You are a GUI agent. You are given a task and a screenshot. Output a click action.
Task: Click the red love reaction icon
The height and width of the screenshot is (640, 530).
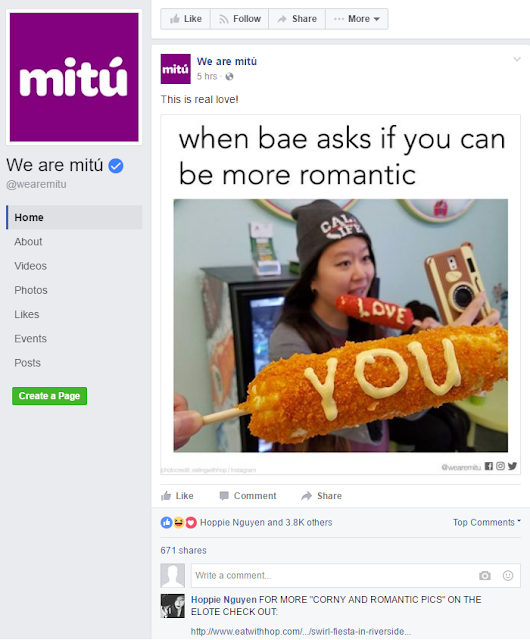[191, 522]
